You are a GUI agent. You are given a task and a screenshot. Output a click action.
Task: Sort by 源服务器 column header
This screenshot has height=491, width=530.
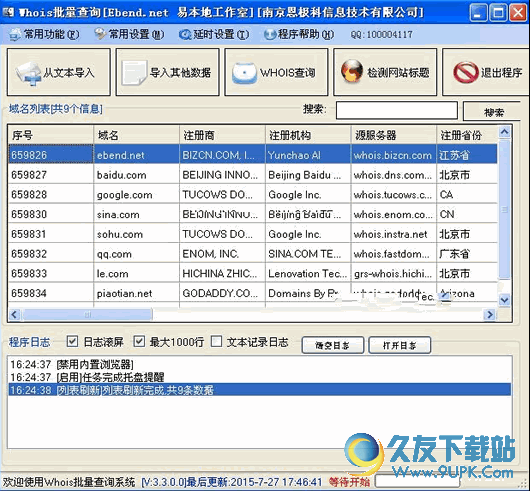(394, 136)
